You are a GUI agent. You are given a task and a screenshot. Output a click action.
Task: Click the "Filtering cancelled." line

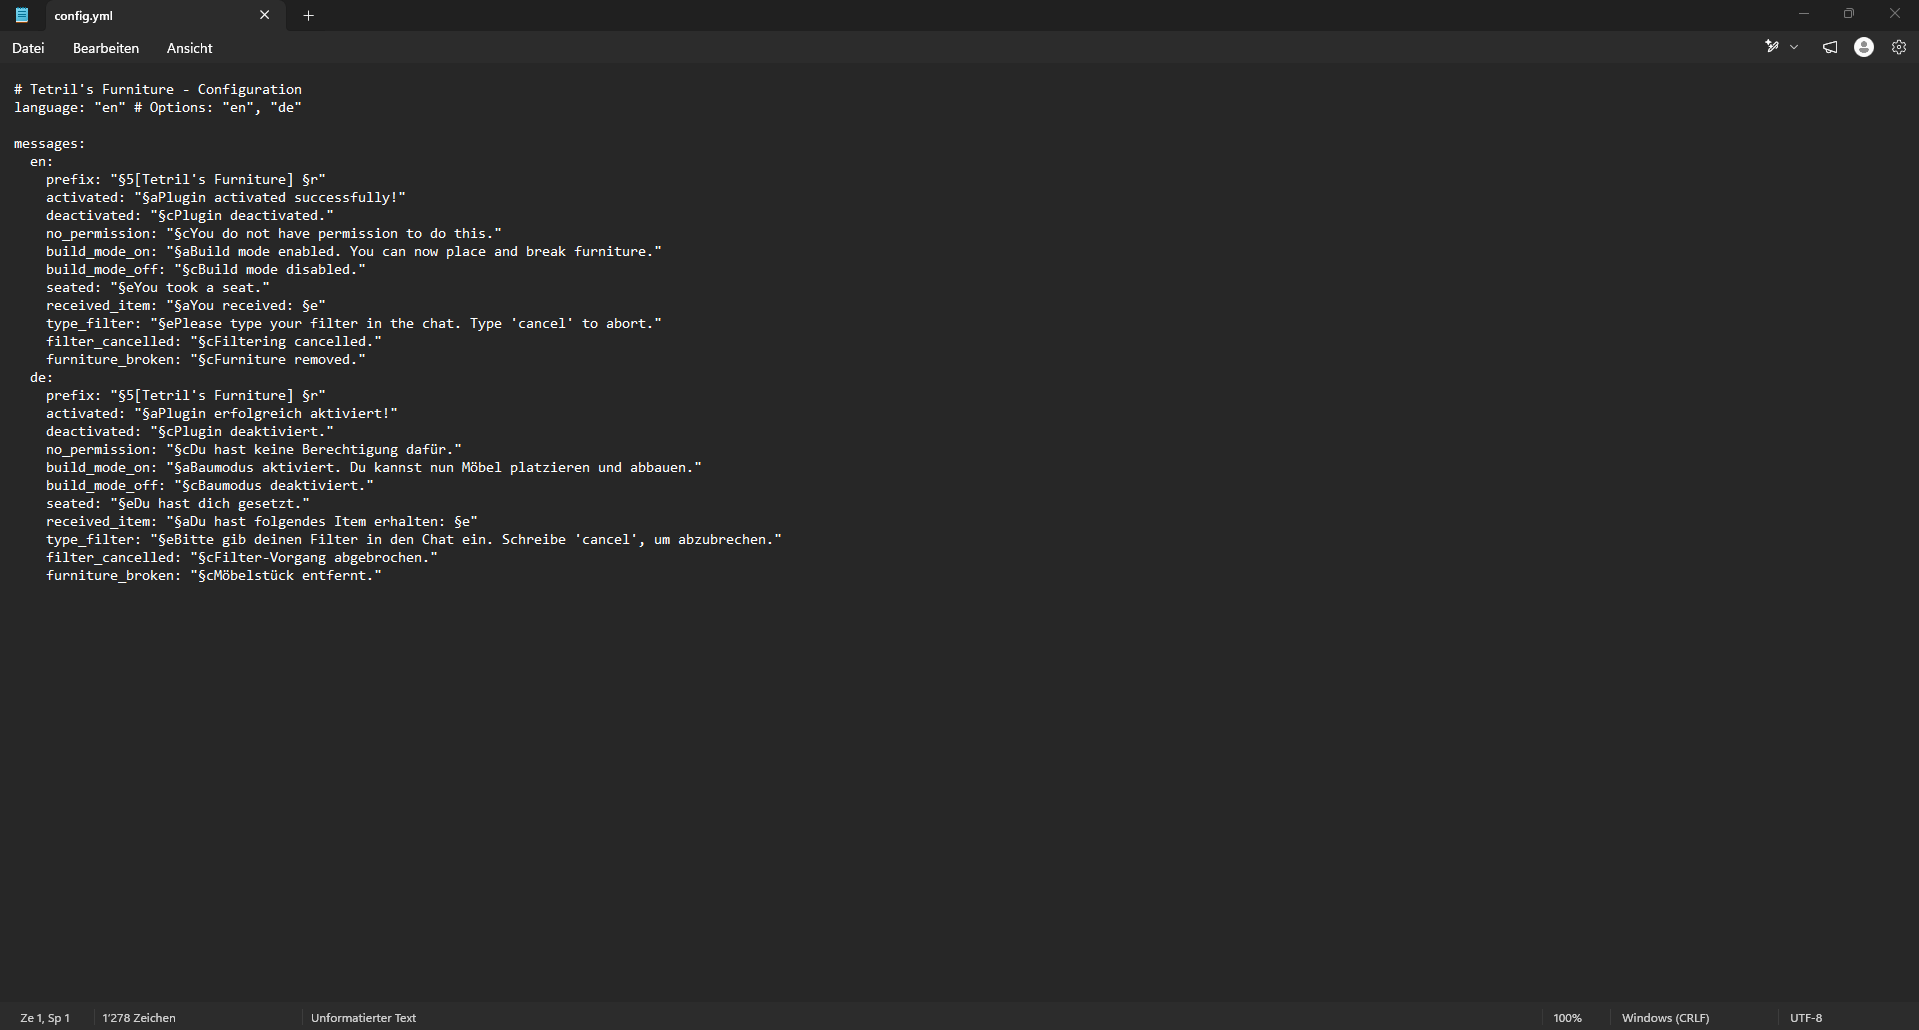click(x=214, y=341)
